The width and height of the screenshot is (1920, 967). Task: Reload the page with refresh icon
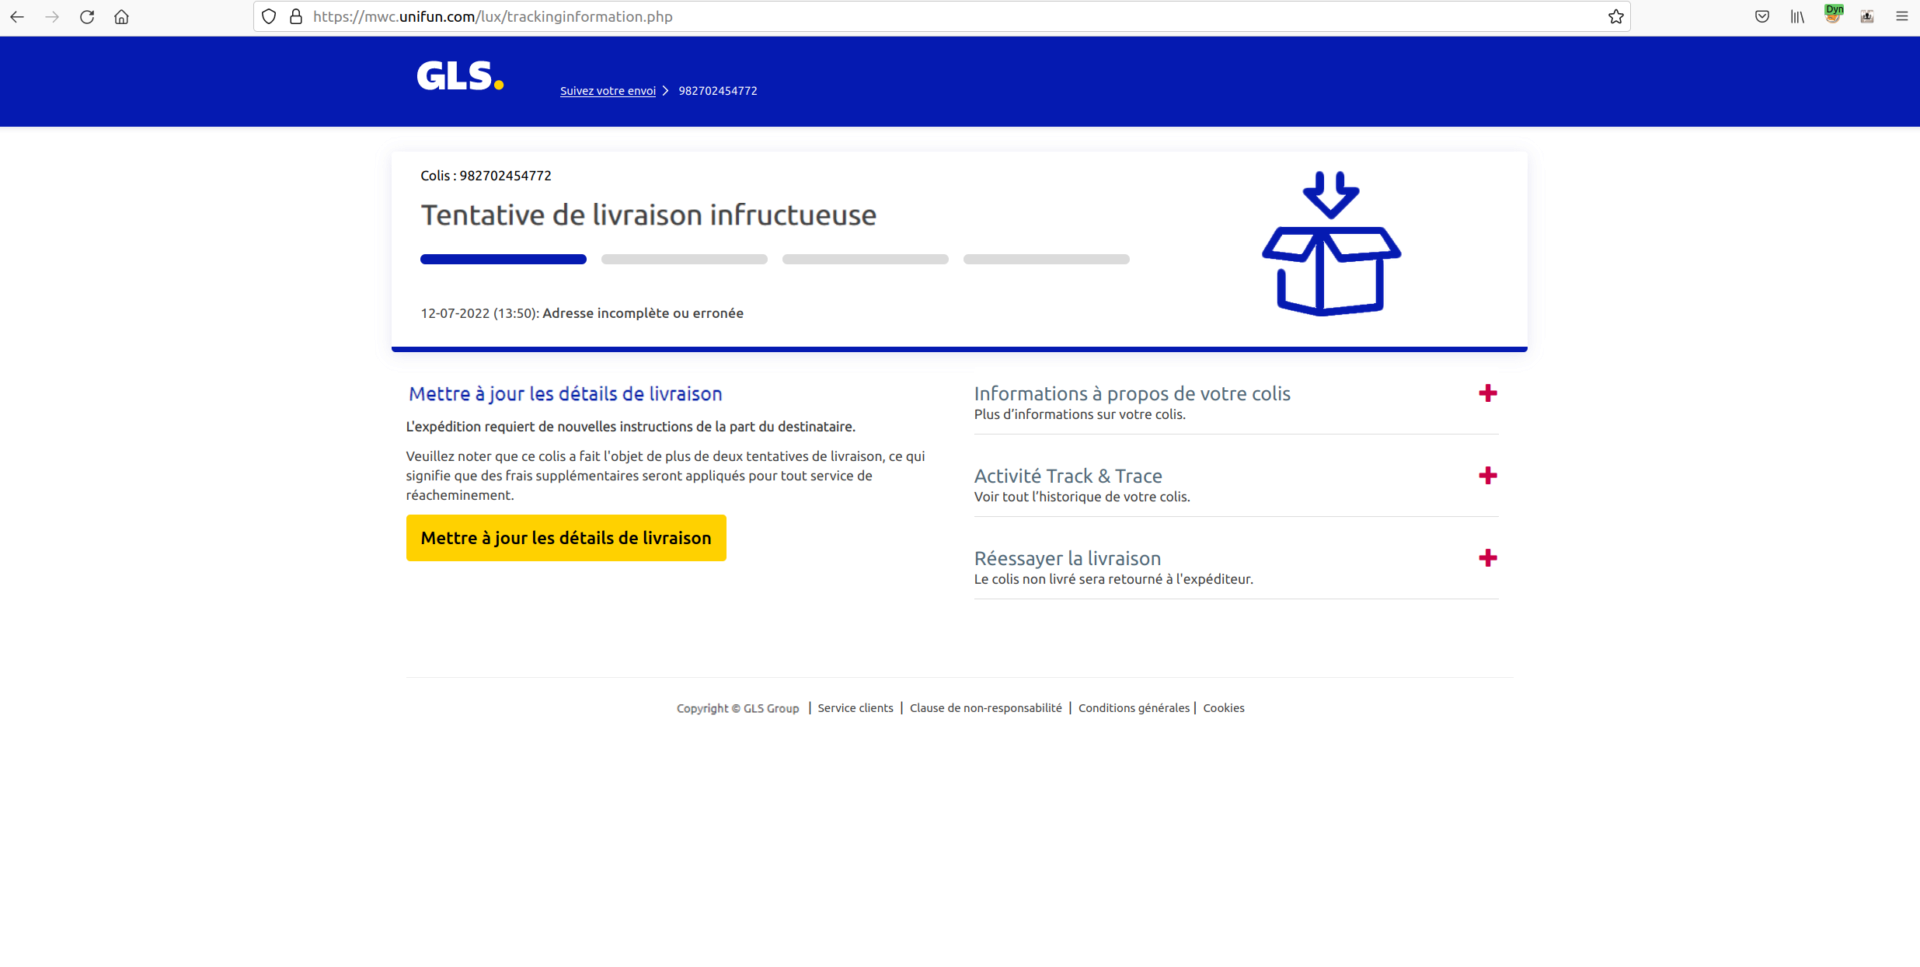pyautogui.click(x=87, y=17)
